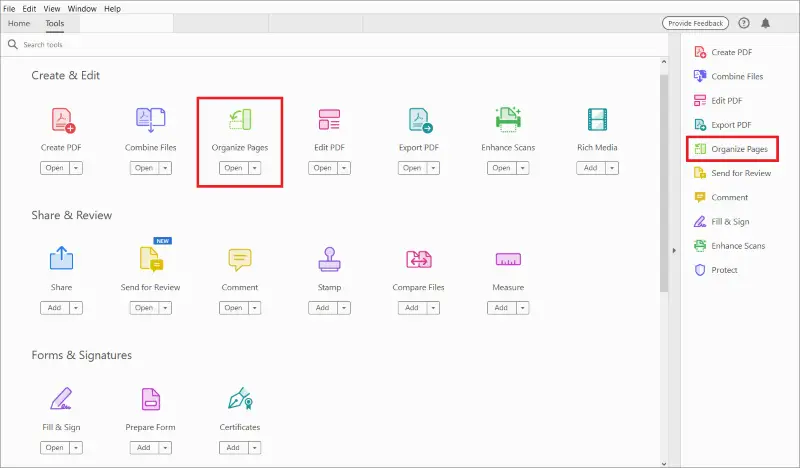
Task: Click Open button under Fill & Sign
Action: pyautogui.click(x=55, y=448)
